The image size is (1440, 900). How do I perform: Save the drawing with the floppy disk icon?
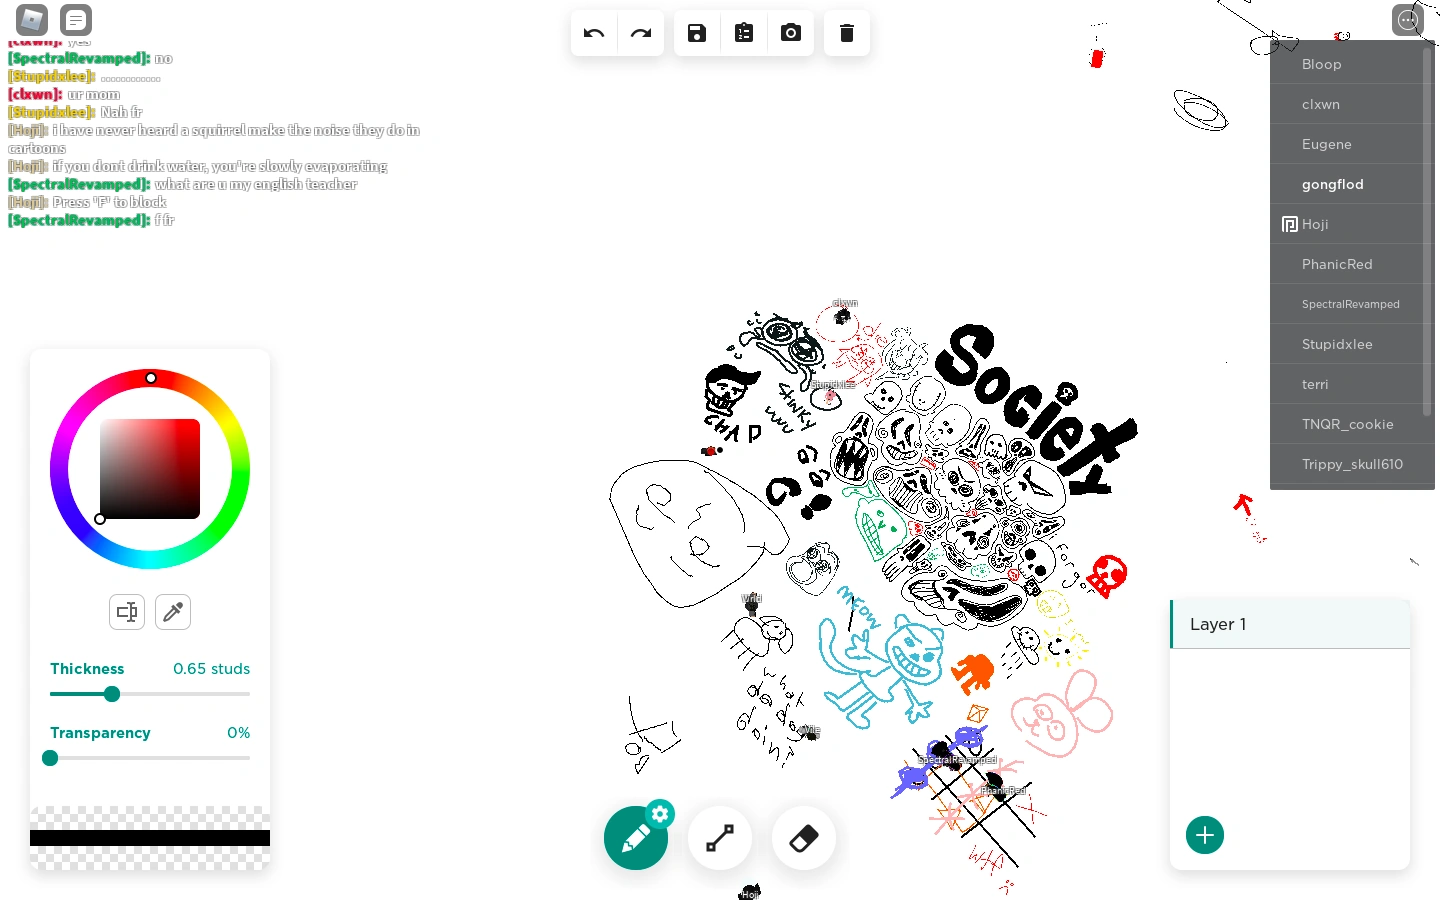click(697, 33)
